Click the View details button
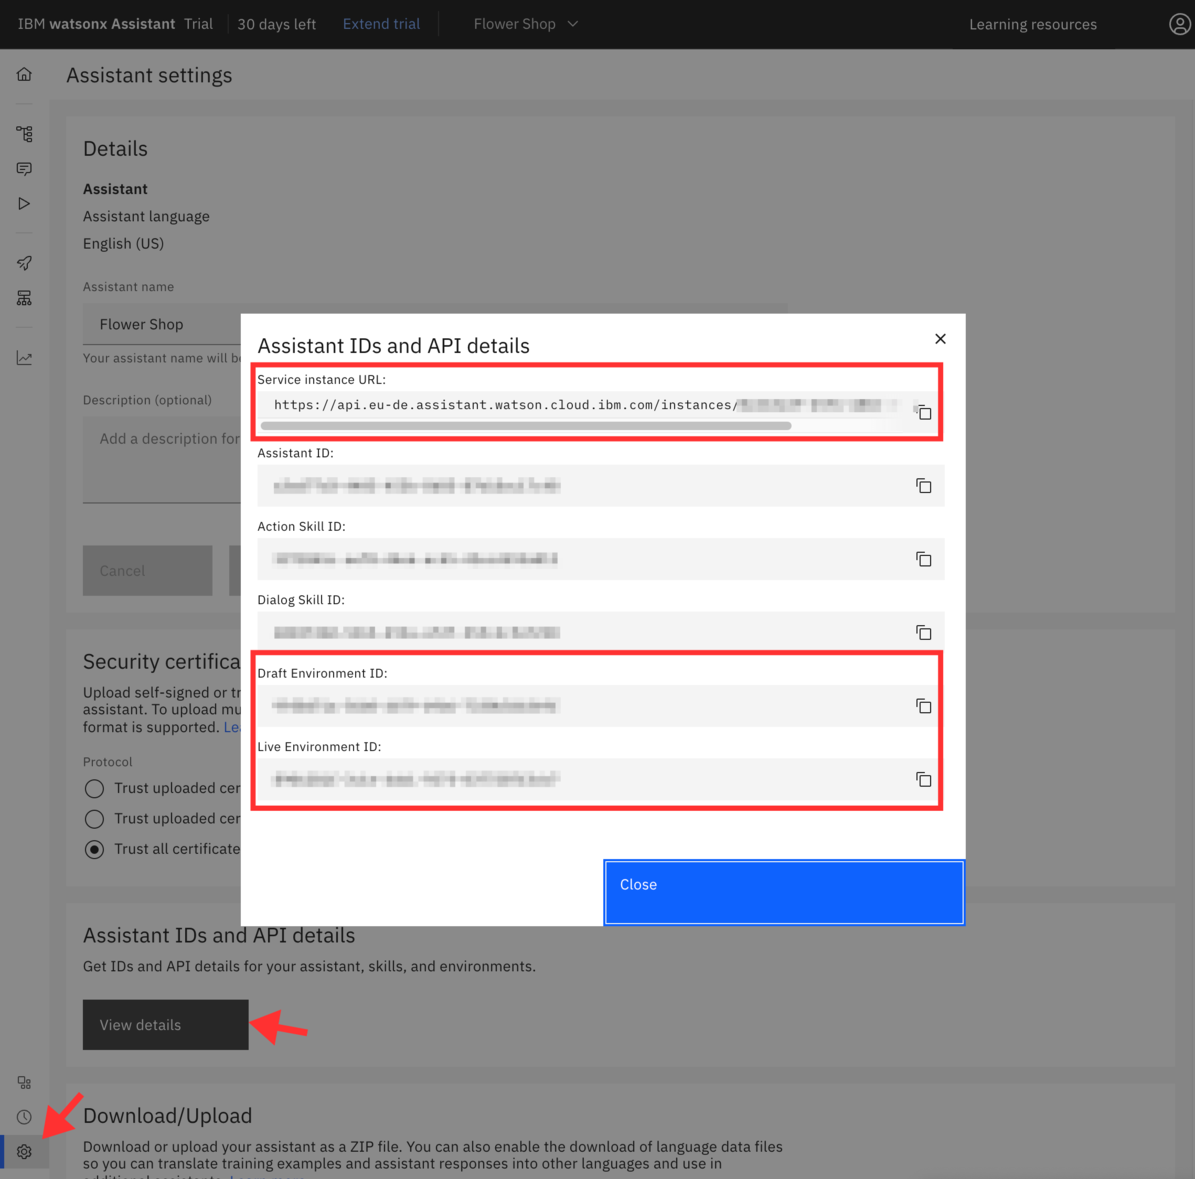Viewport: 1195px width, 1179px height. coord(165,1024)
